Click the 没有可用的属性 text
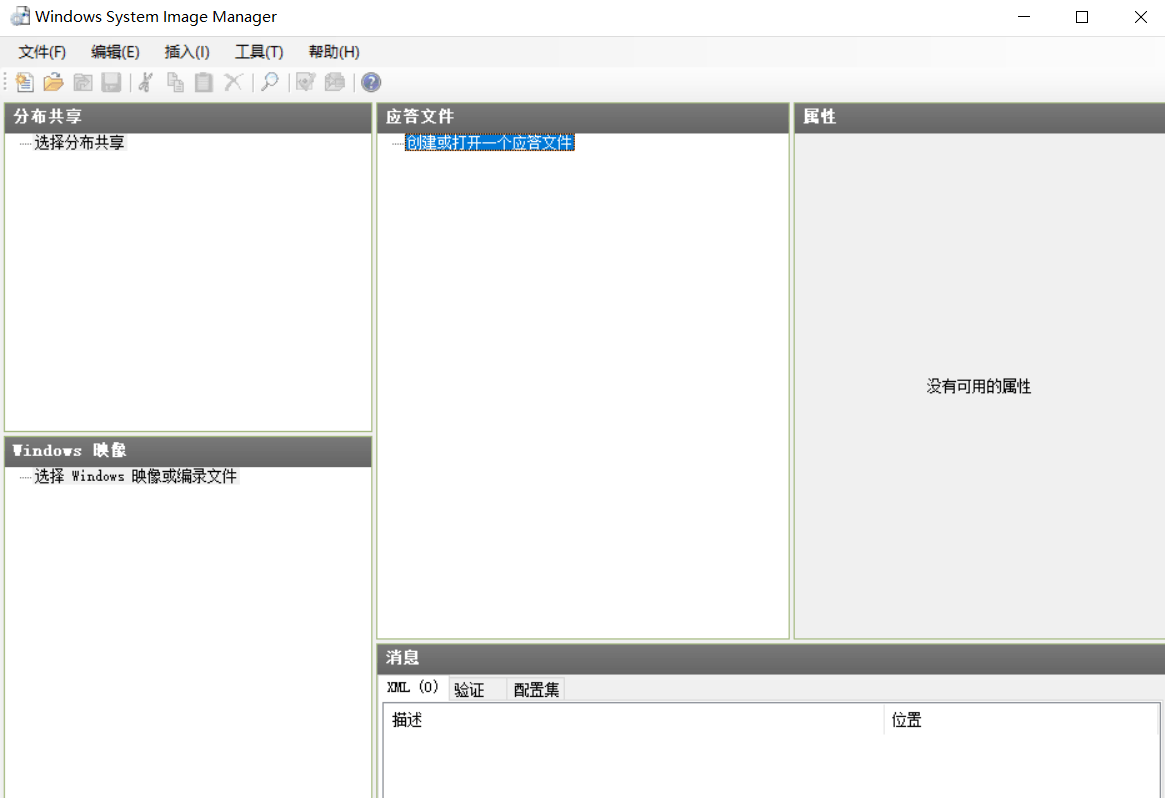 (x=979, y=386)
